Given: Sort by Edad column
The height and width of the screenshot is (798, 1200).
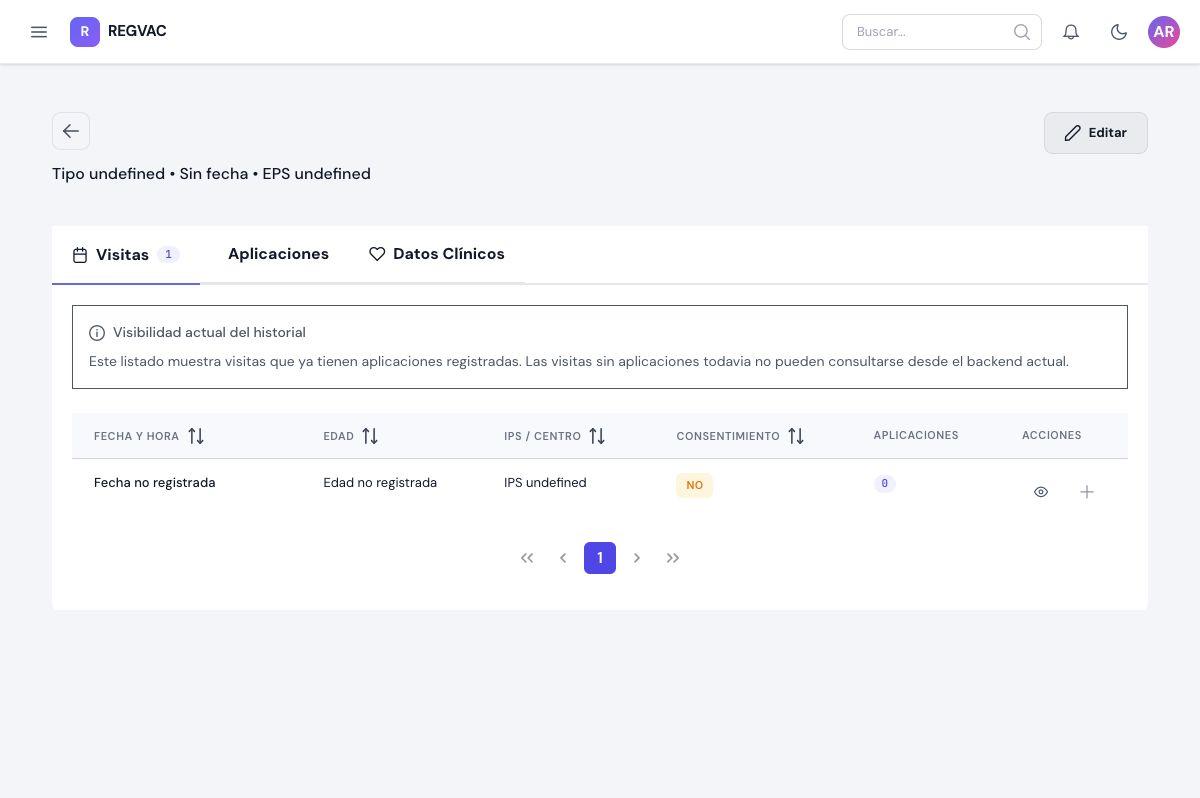Looking at the screenshot, I should point(370,436).
